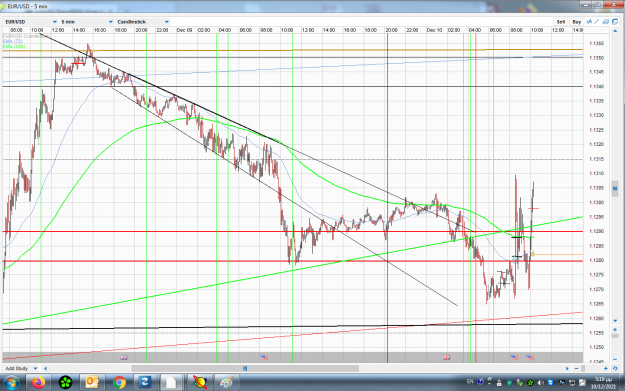
Task: Open the Windows Start menu
Action: click(x=11, y=383)
